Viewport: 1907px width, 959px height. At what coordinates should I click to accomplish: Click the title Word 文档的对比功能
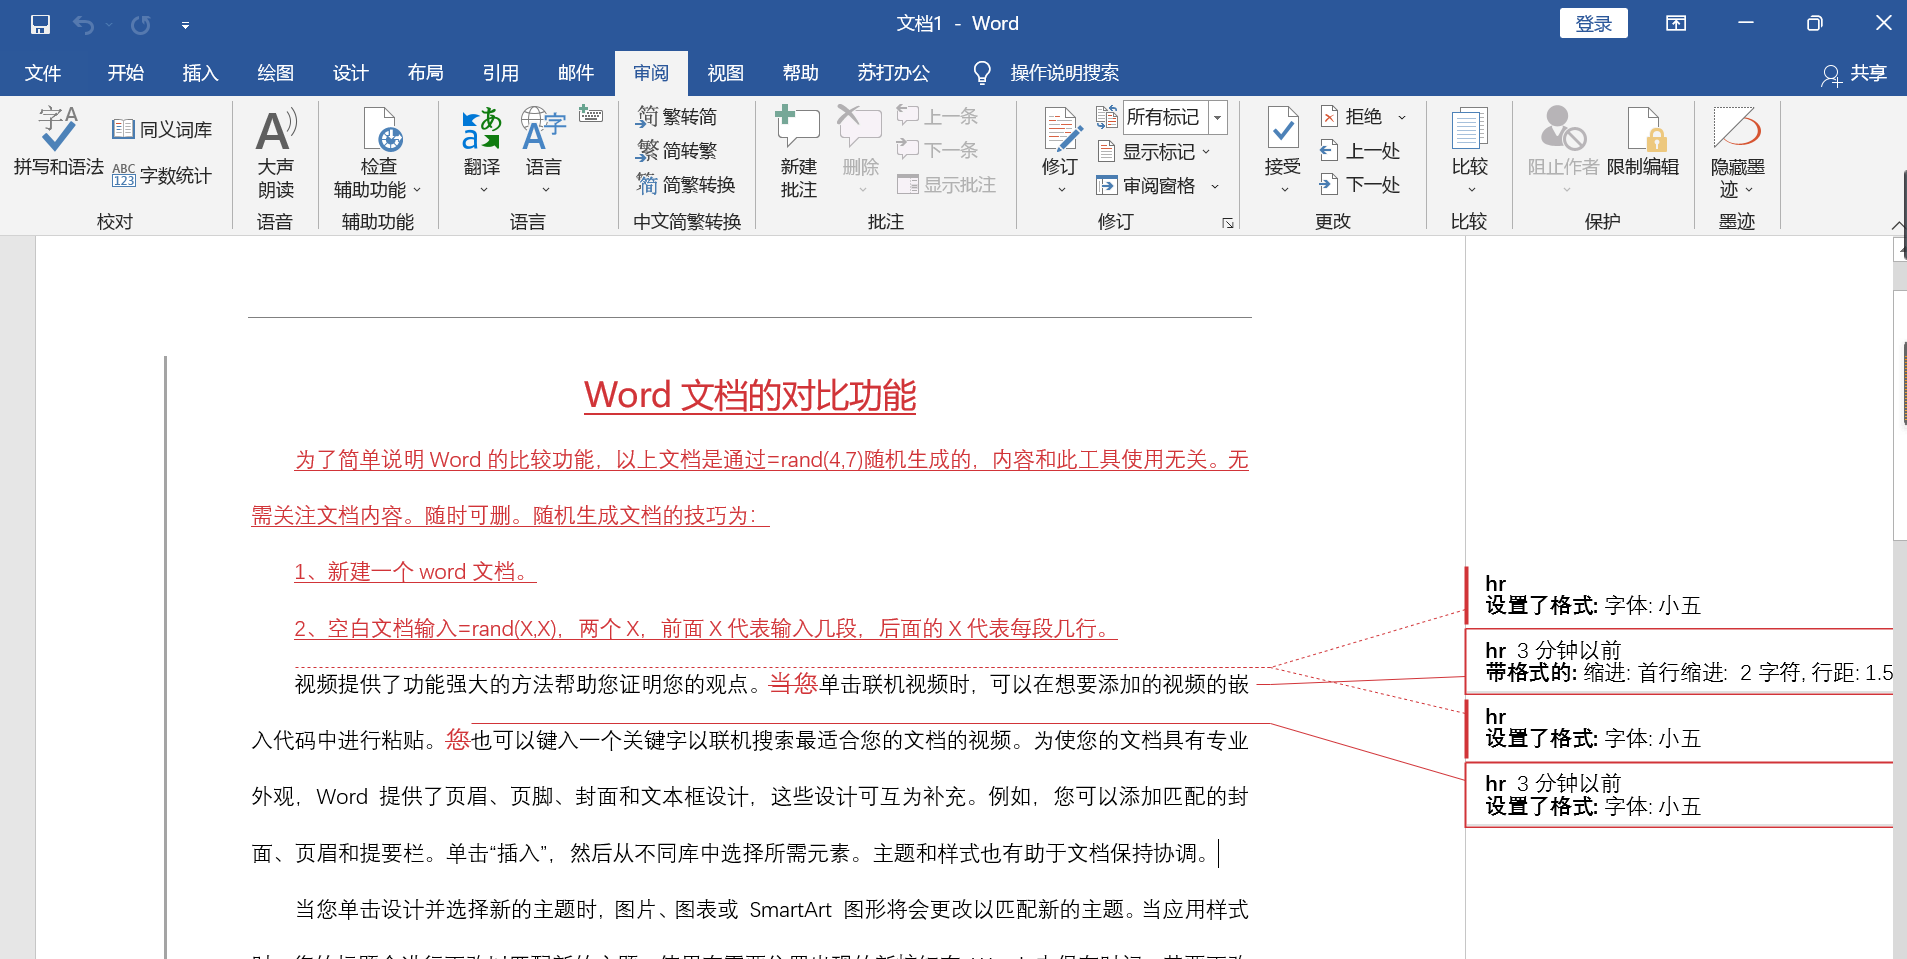(750, 395)
